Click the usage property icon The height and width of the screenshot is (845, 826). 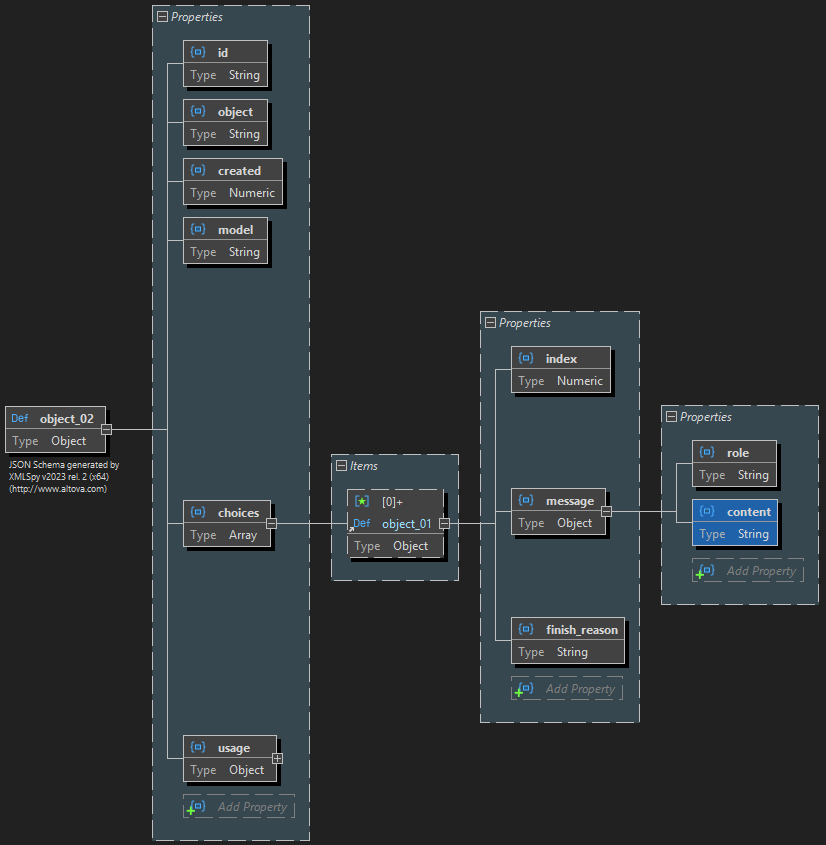(198, 746)
